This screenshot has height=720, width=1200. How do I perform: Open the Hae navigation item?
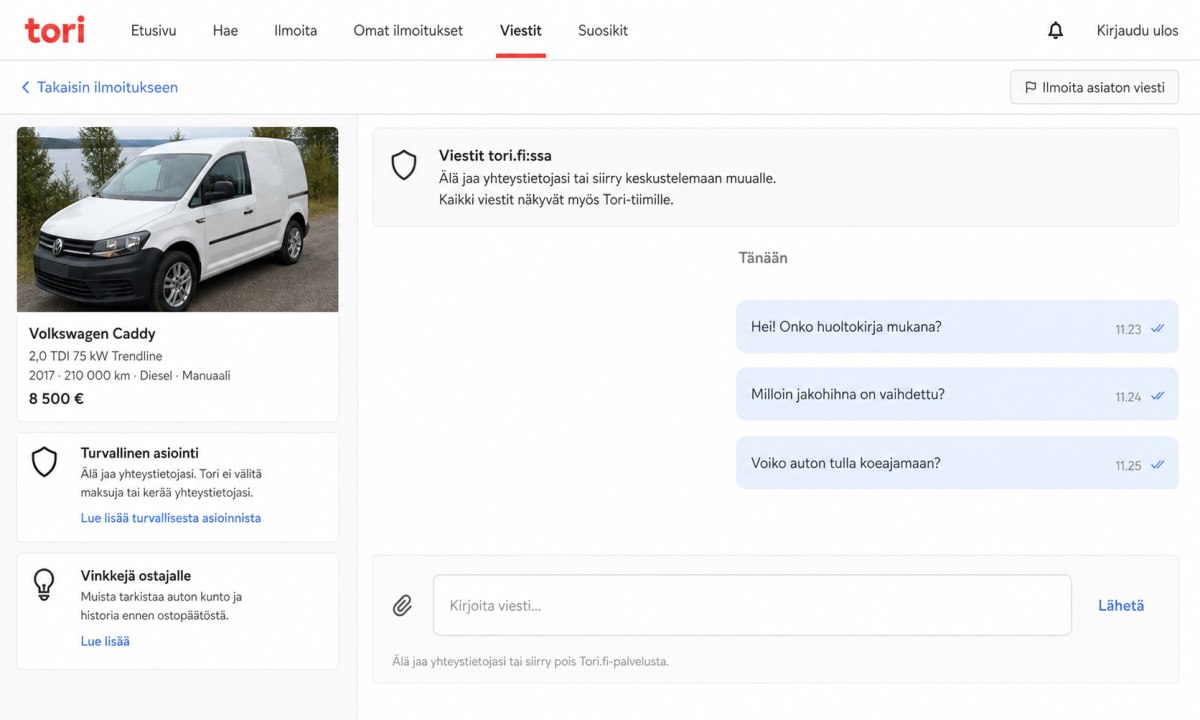click(225, 31)
